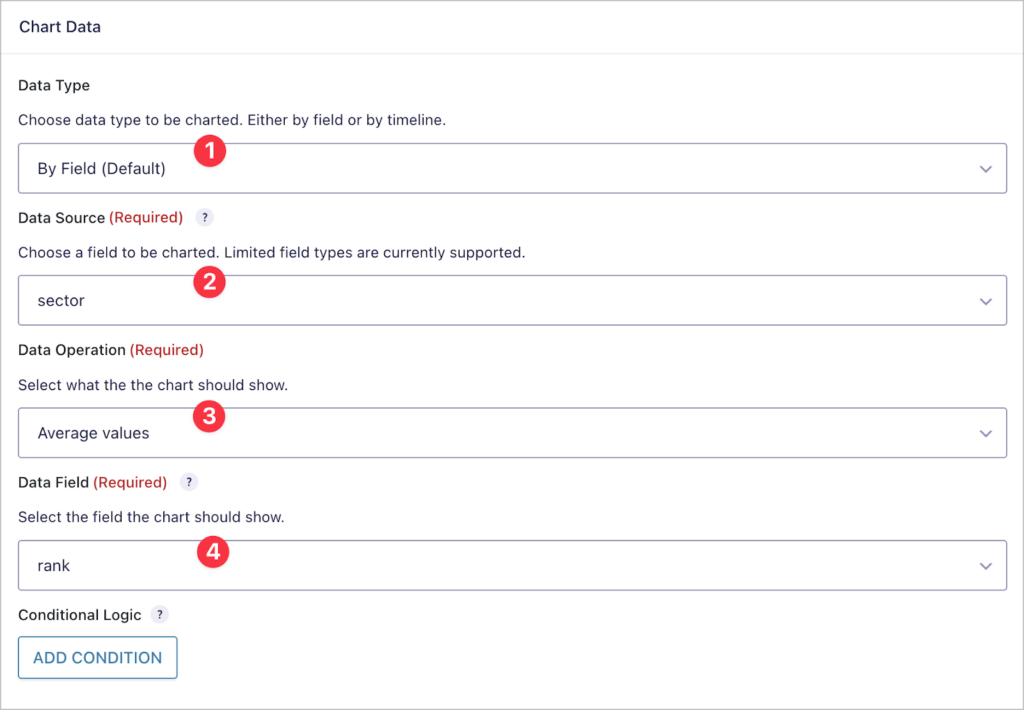Click red badge 1 on Data Type
The image size is (1024, 710).
coord(210,150)
